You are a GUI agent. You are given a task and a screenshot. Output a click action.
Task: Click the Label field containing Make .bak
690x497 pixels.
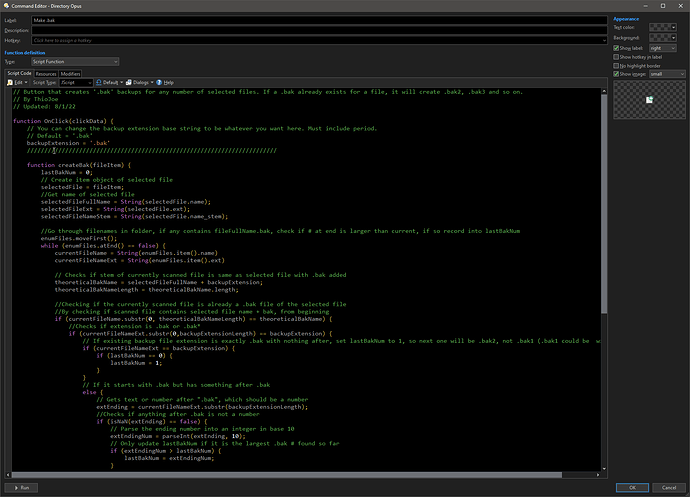319,20
